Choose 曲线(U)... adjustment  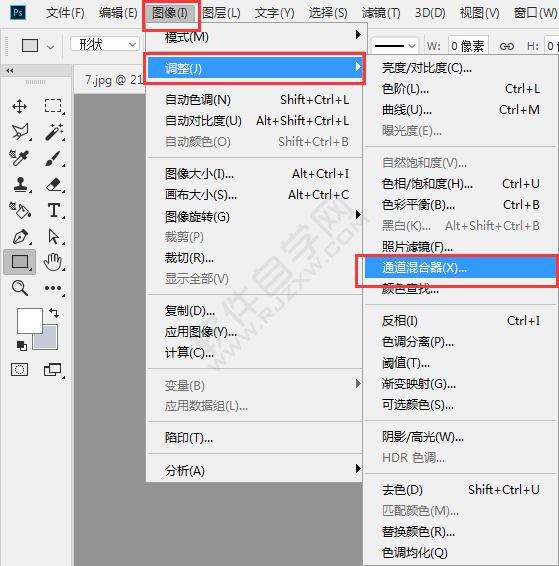460,110
